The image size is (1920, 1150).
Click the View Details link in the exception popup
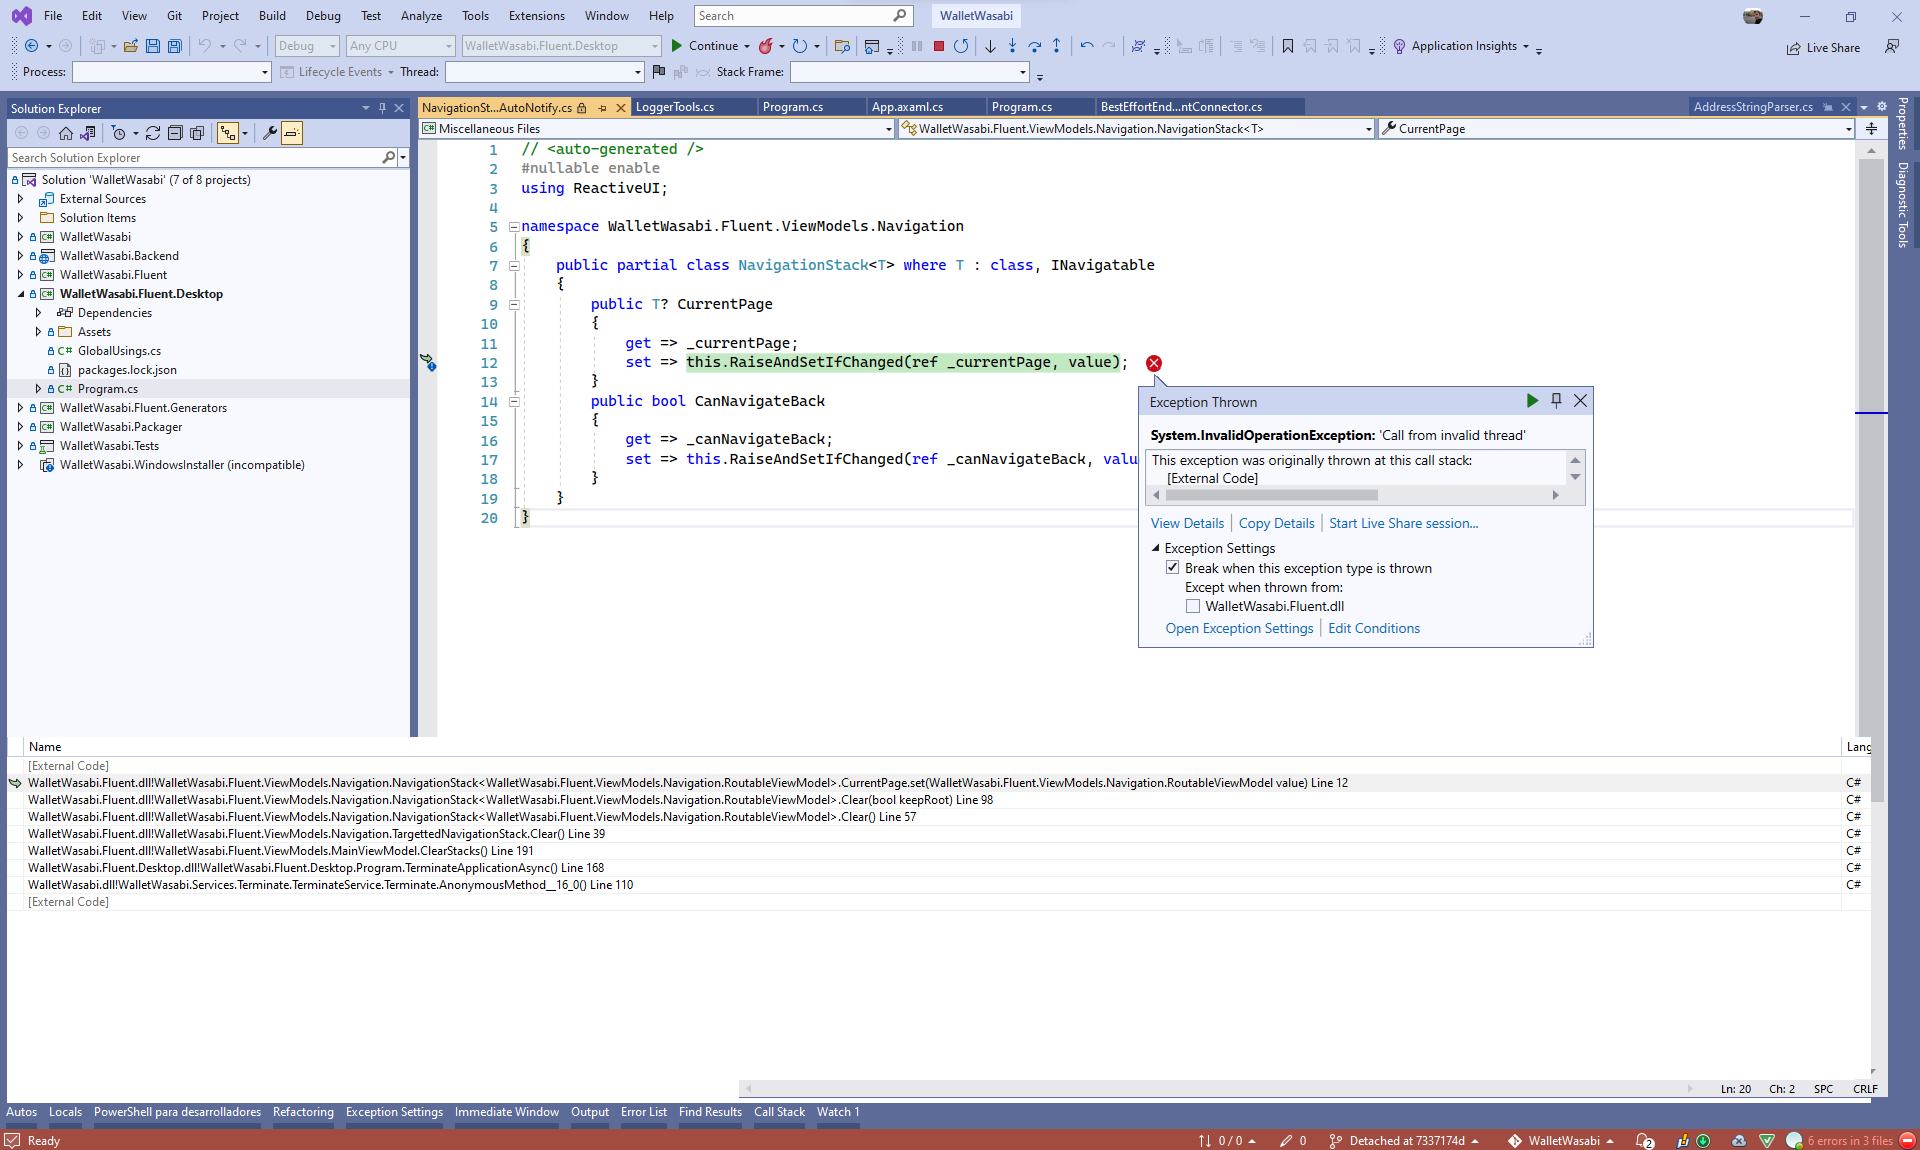1187,523
